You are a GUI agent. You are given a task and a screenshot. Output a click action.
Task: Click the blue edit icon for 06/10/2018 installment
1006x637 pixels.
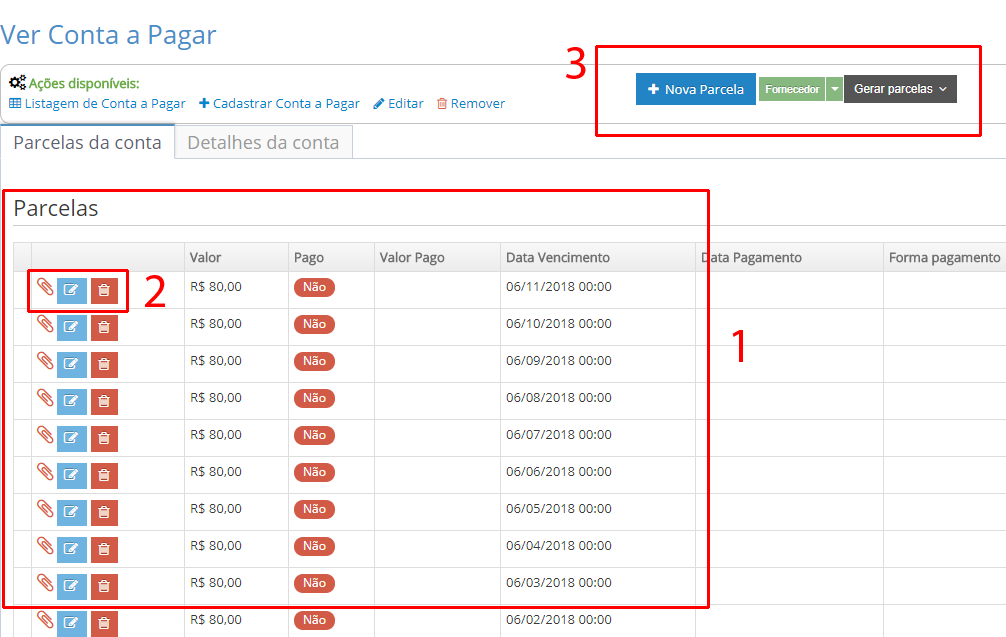tap(71, 328)
